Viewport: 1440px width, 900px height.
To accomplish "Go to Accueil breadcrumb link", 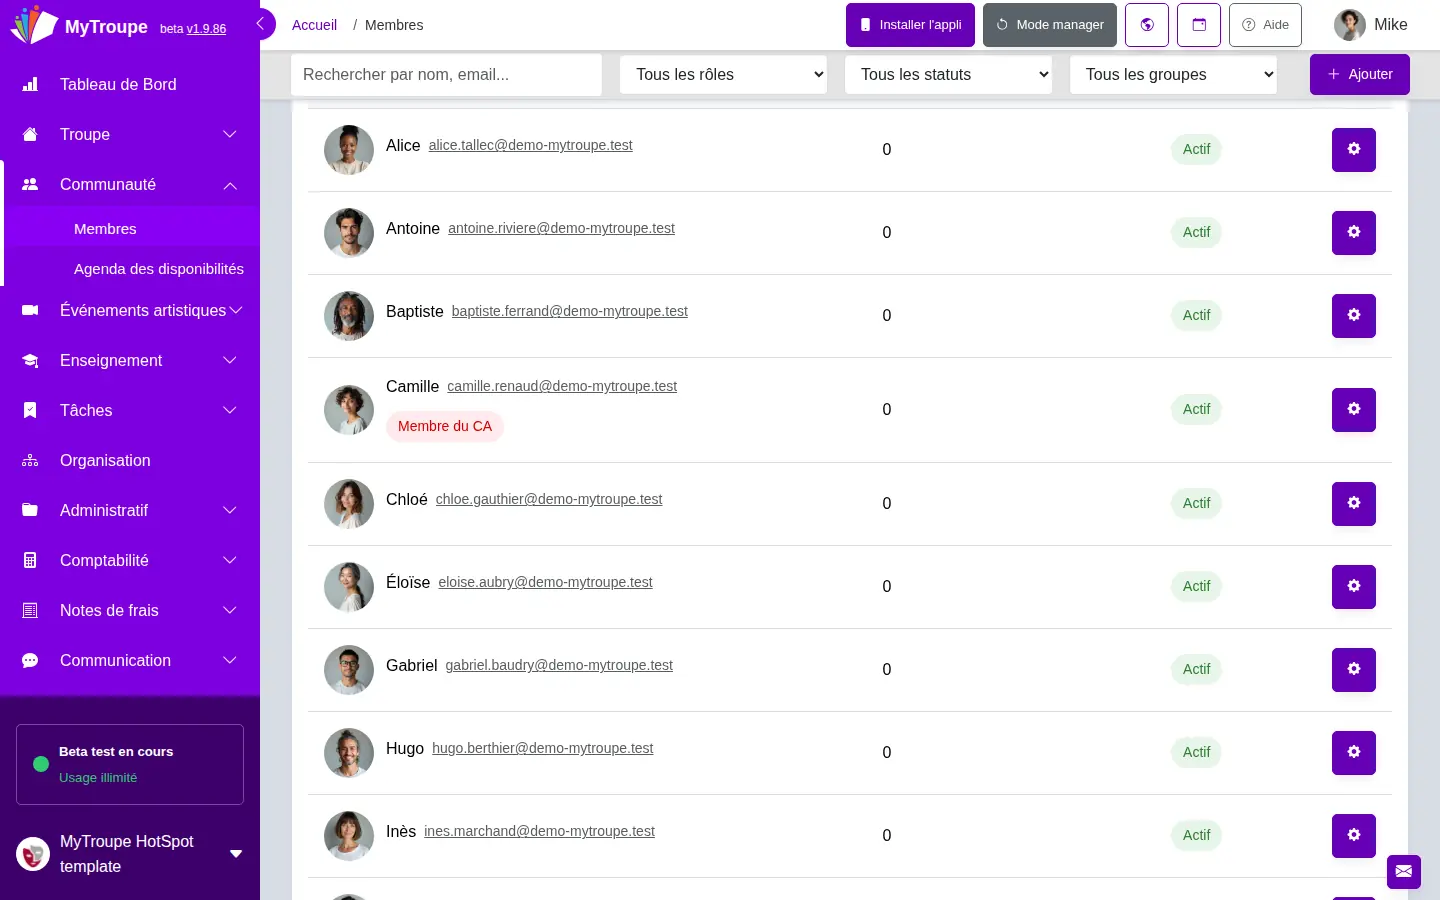I will click(x=314, y=25).
